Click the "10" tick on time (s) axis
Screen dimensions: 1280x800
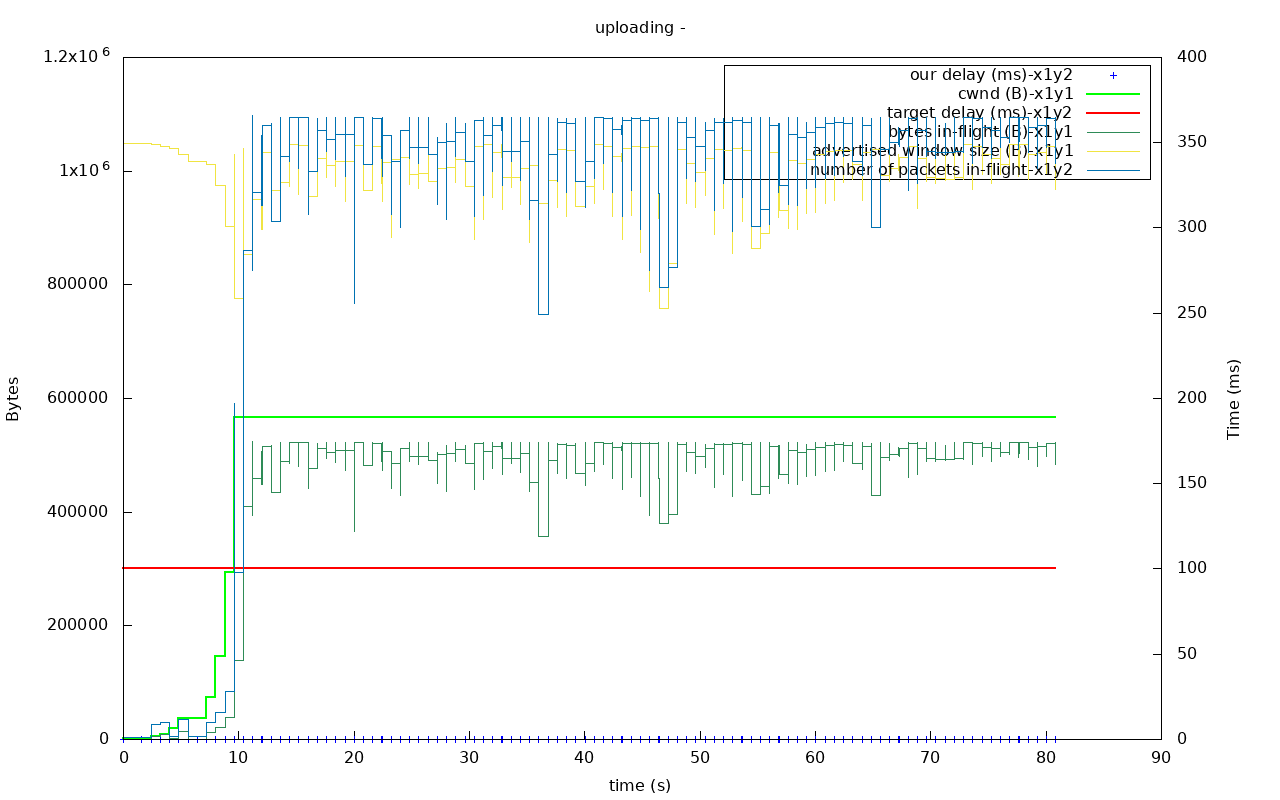[239, 758]
